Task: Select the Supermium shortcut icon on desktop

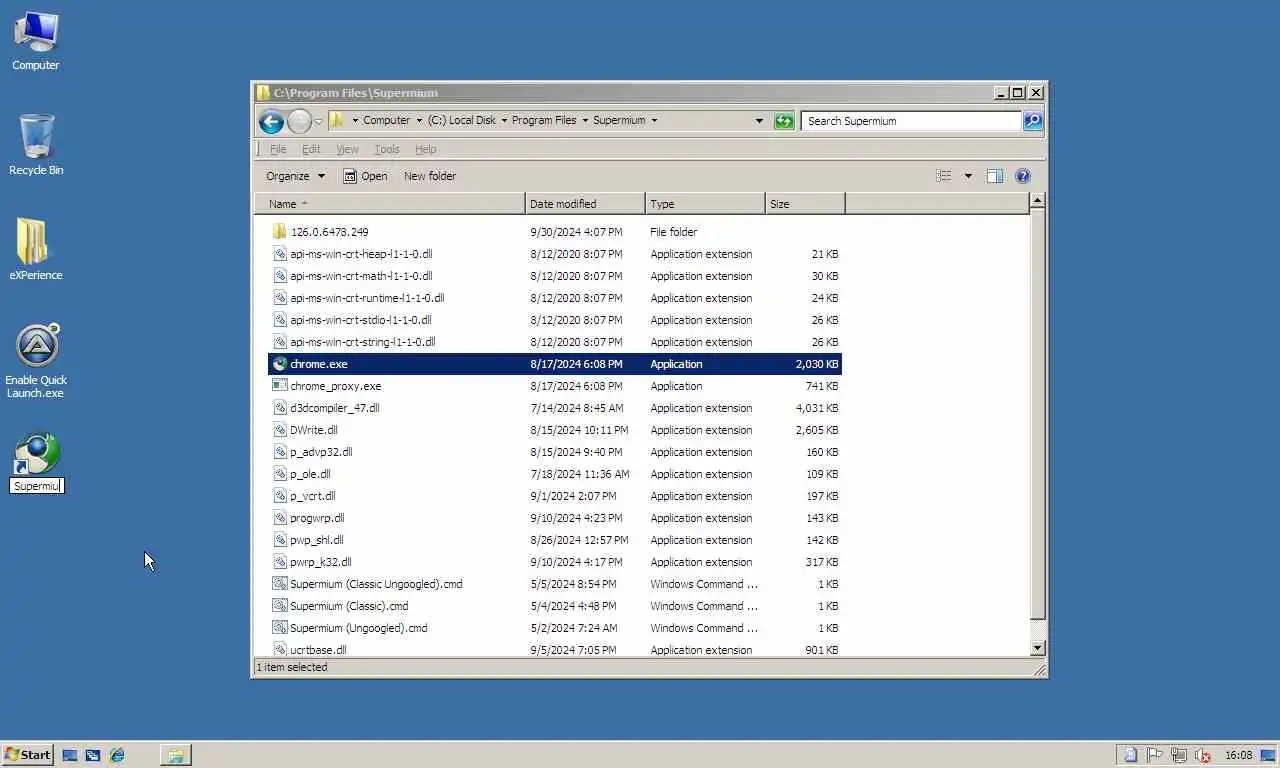Action: 37,454
